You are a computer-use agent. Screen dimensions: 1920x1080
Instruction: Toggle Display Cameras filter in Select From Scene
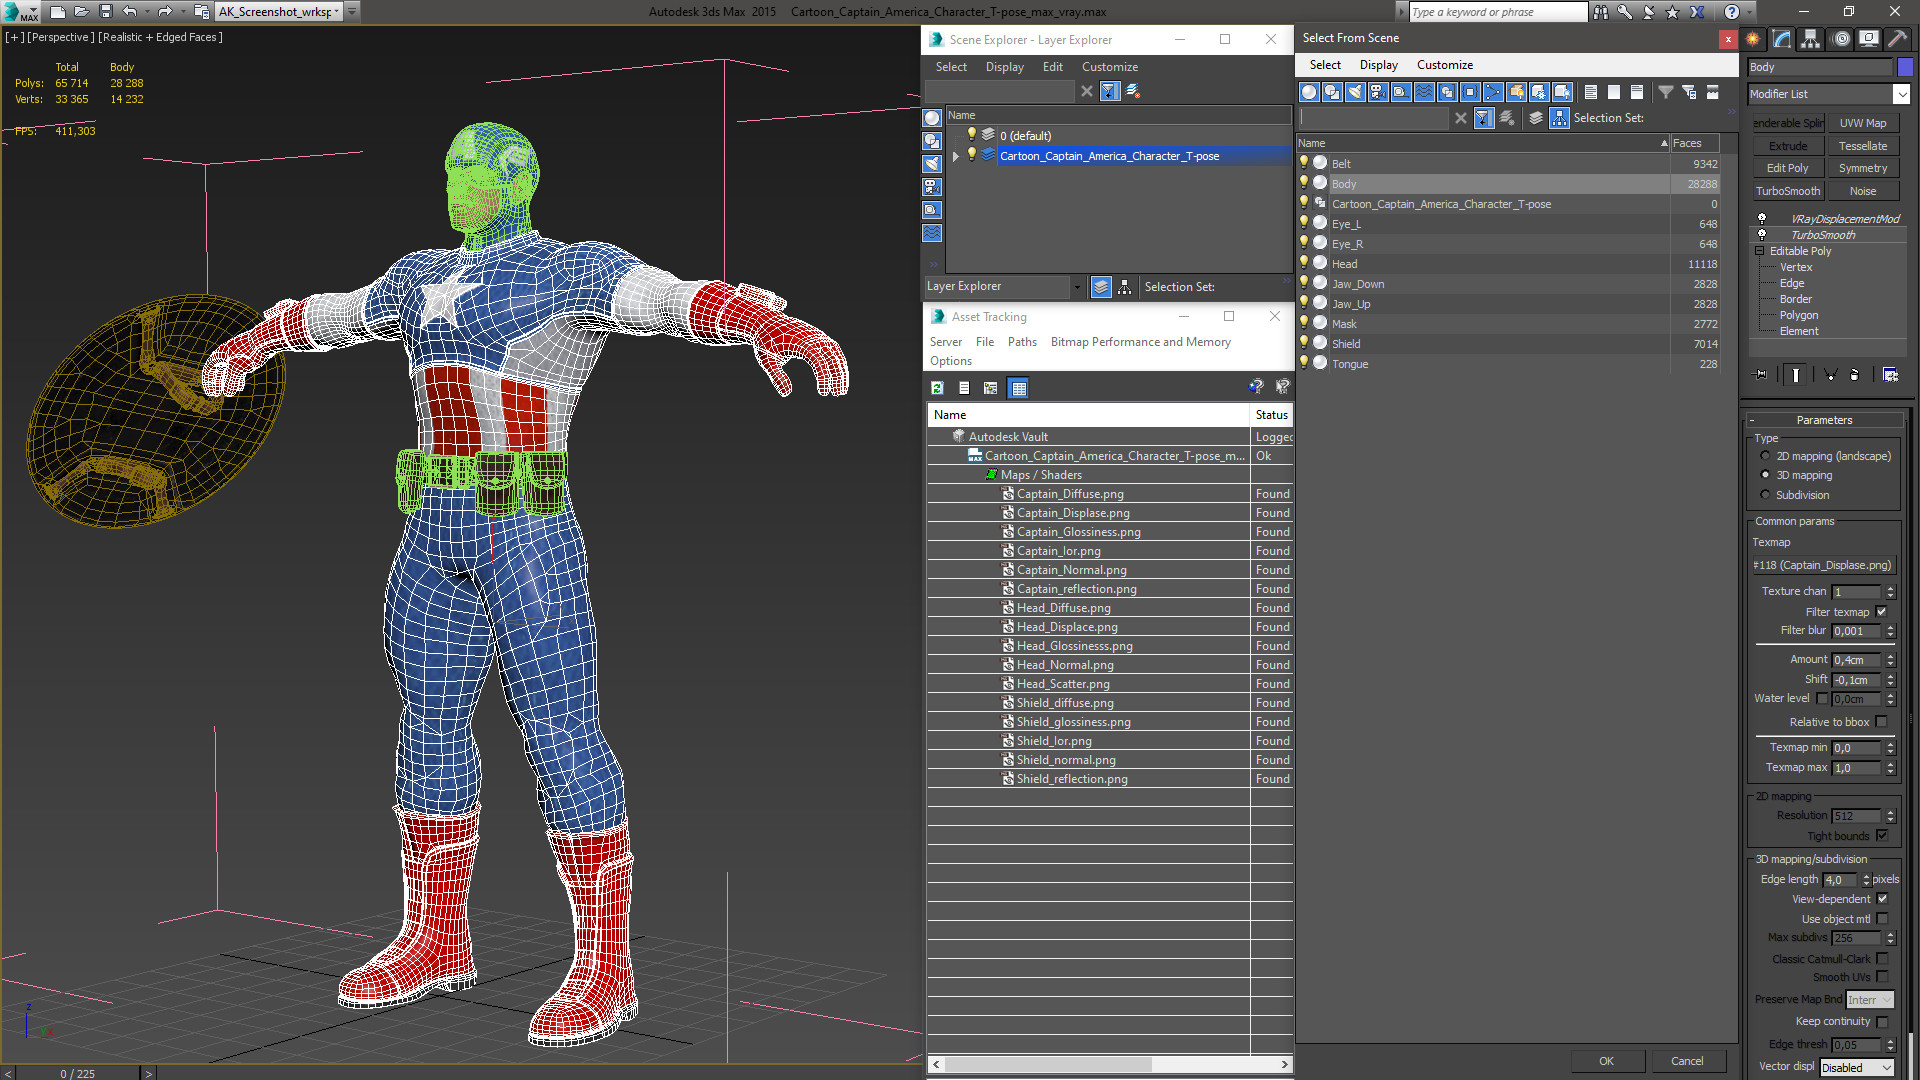[x=1378, y=92]
